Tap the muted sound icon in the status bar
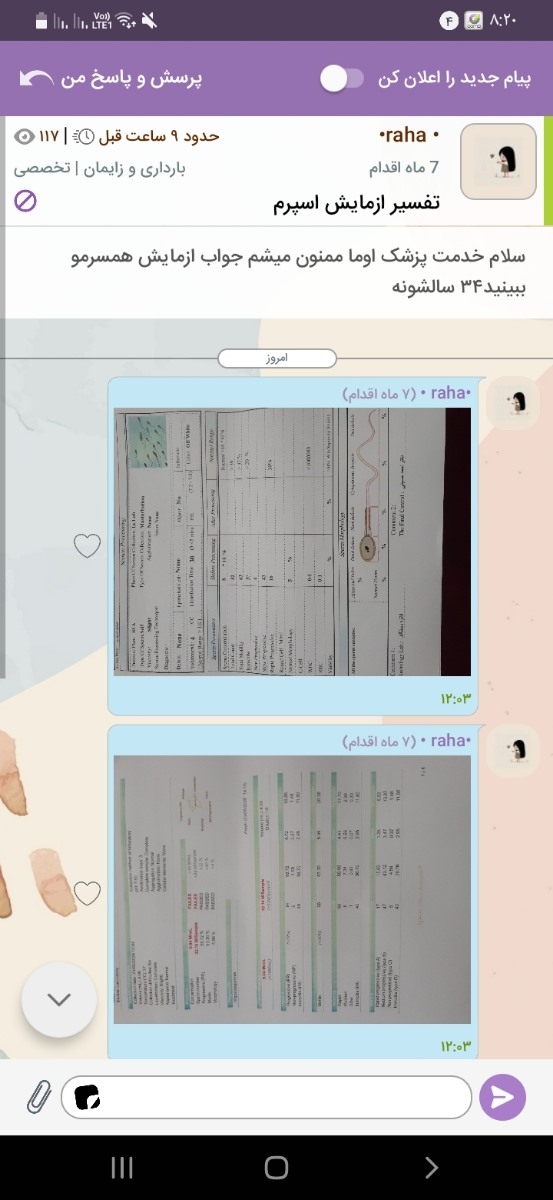The image size is (553, 1200). coord(149,19)
